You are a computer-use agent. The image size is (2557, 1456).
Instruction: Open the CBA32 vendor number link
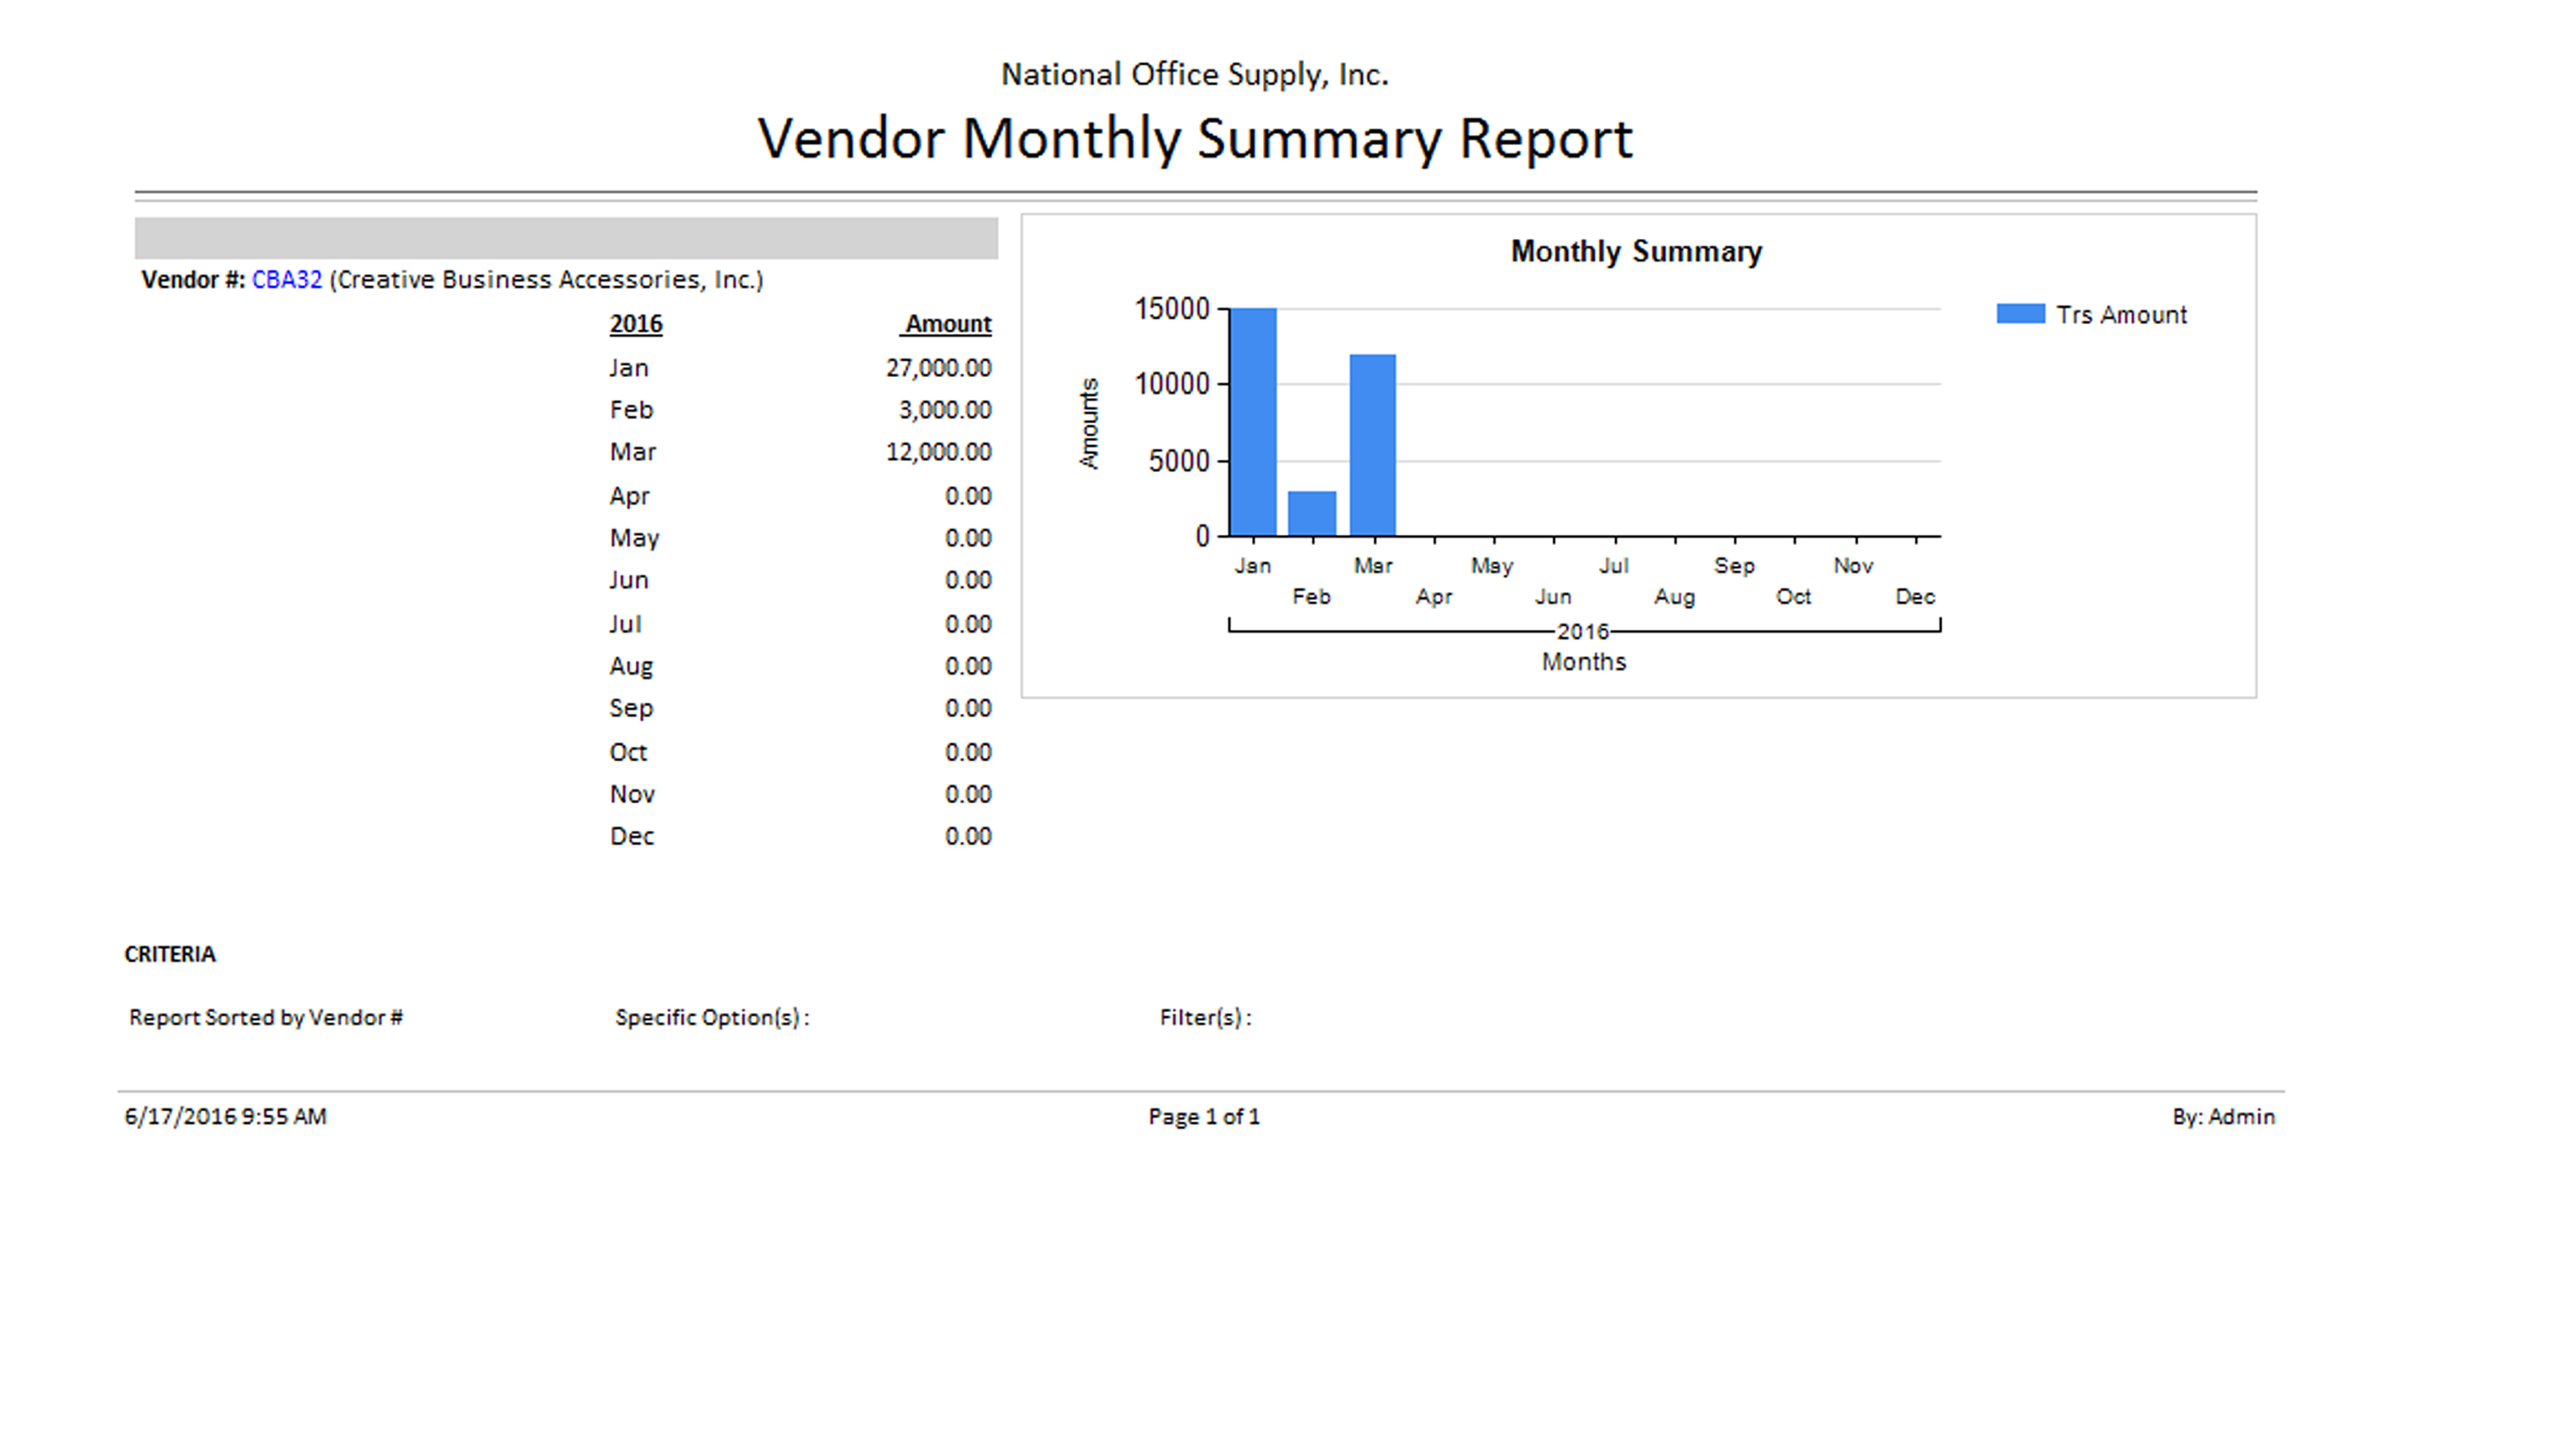pos(286,280)
